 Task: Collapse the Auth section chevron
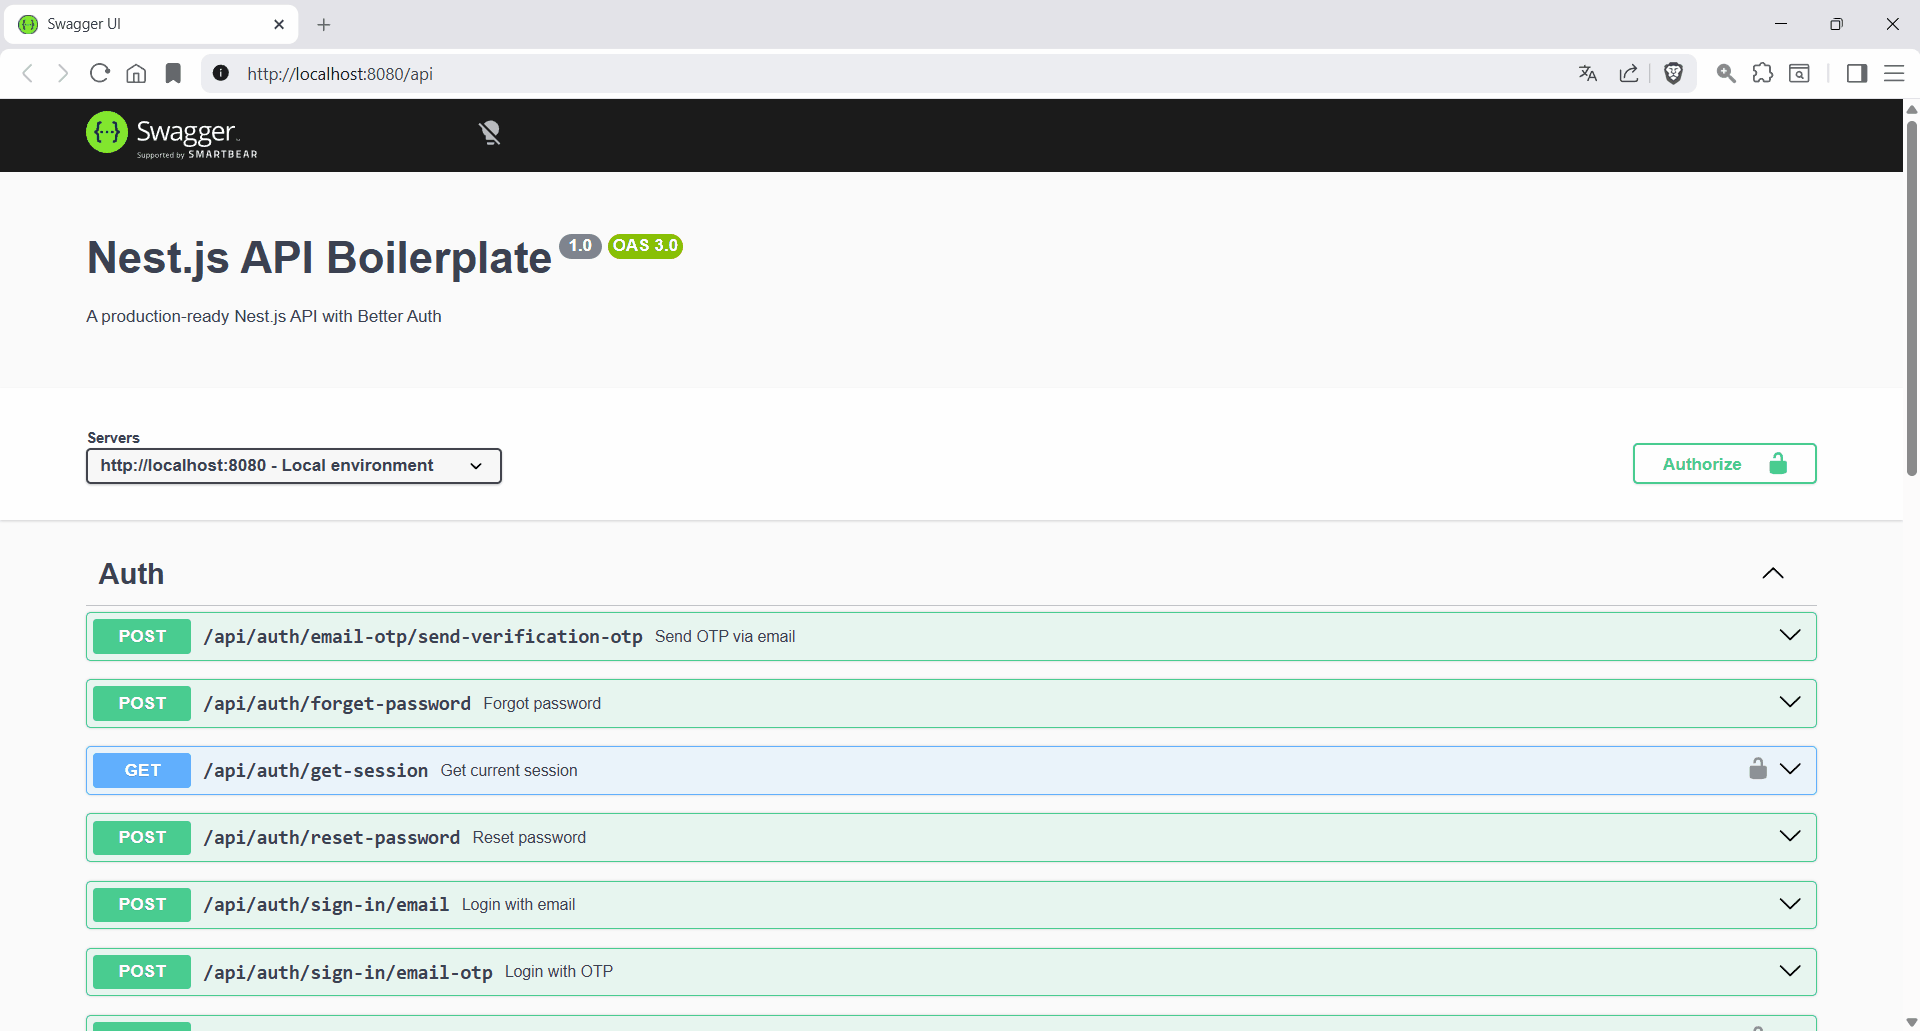point(1773,573)
